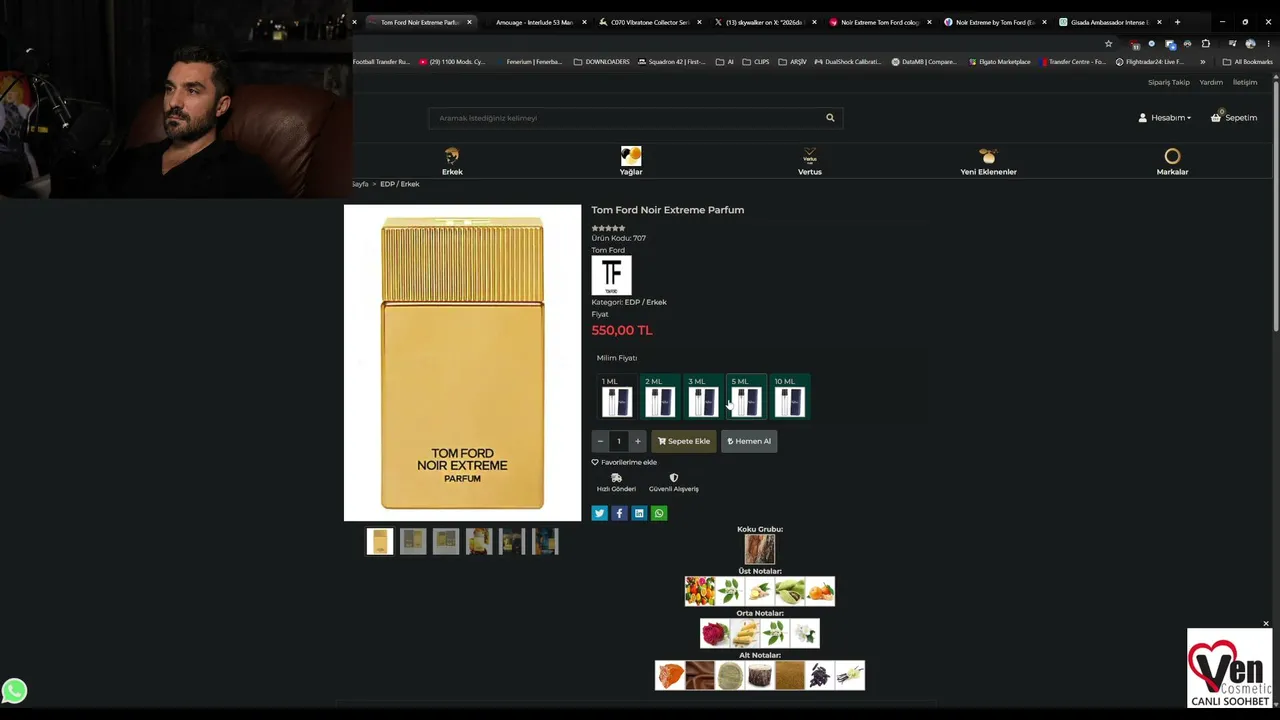Viewport: 1280px width, 720px height.
Task: Open the floating WhatsApp chat bubble
Action: tap(14, 691)
